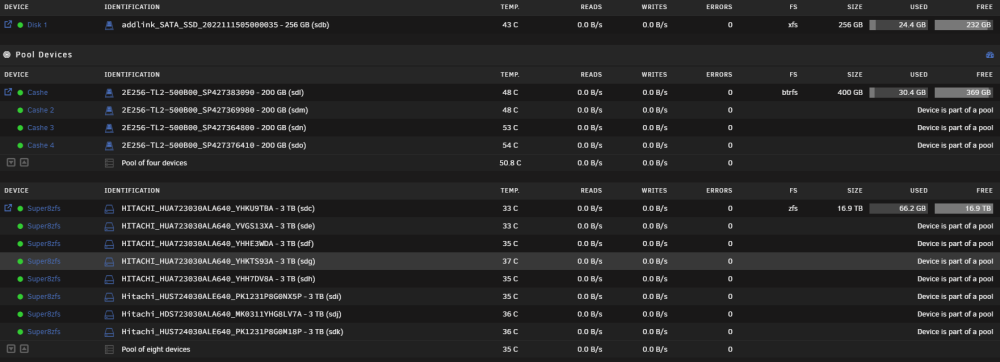Open the Disk 1 device link
This screenshot has height=362, width=1000.
click(37, 25)
